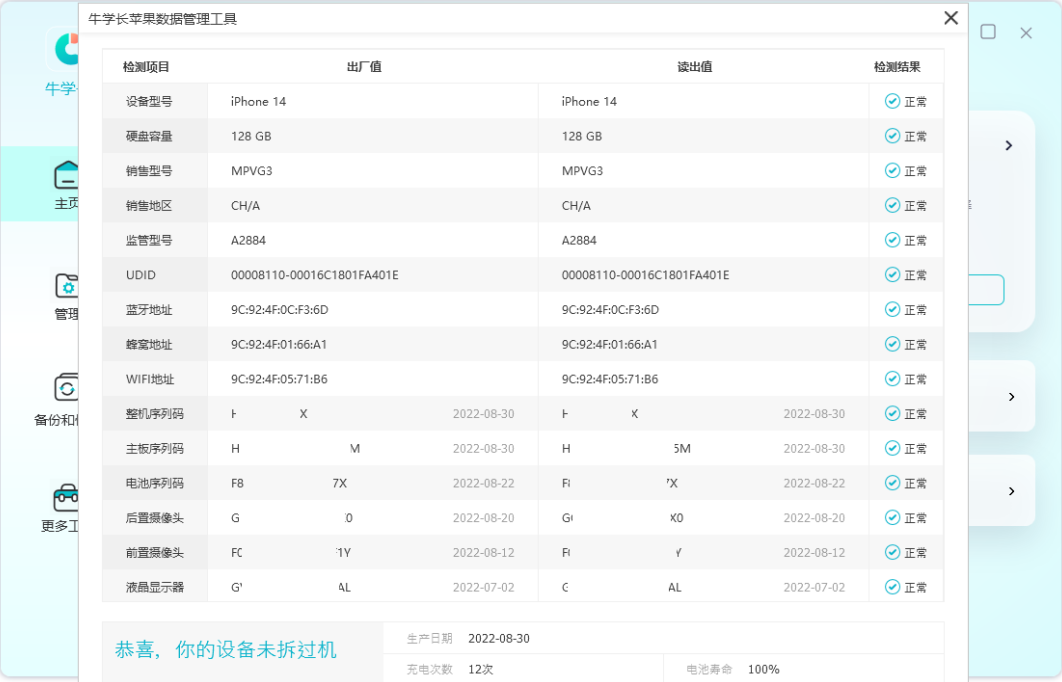Expand the bottom right panel arrow

[x=1009, y=490]
